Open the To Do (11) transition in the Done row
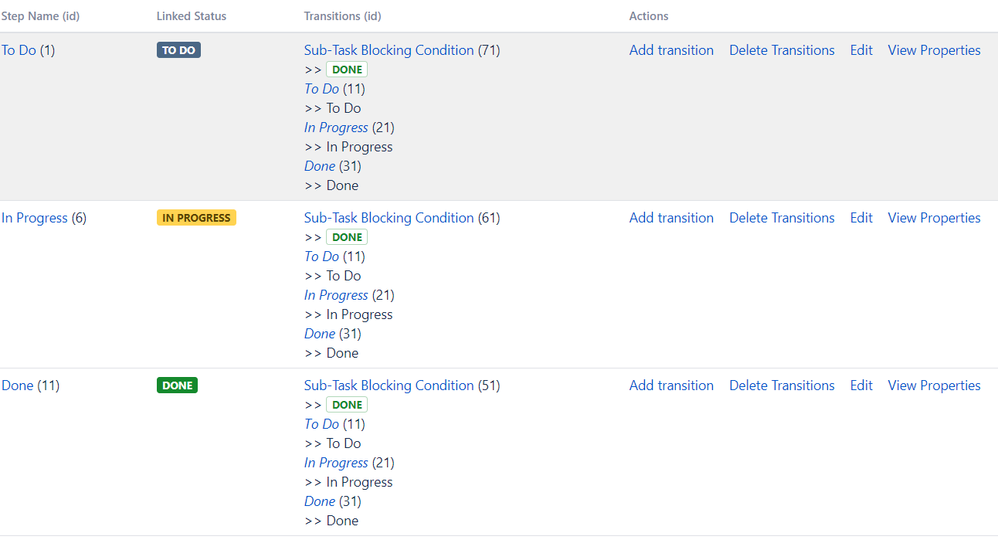This screenshot has height=540, width=998. click(321, 424)
